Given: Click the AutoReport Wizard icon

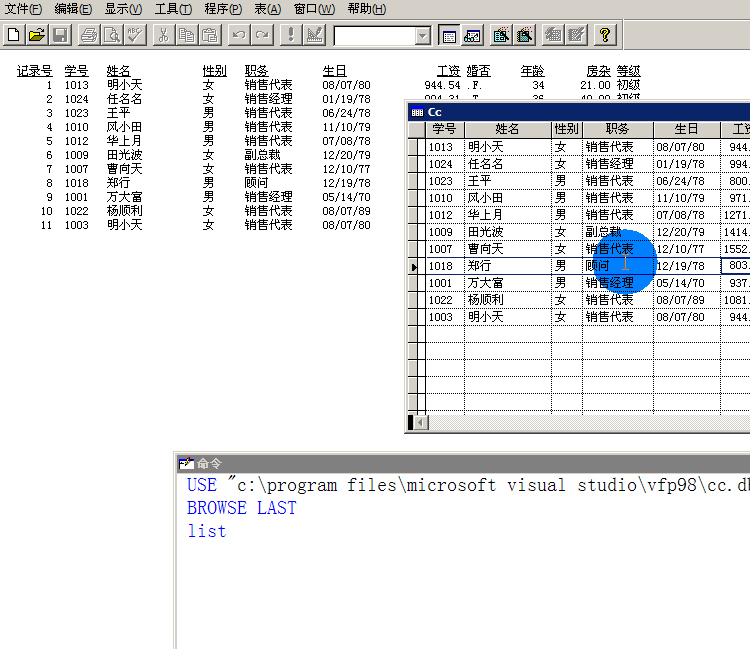Looking at the screenshot, I should (577, 35).
